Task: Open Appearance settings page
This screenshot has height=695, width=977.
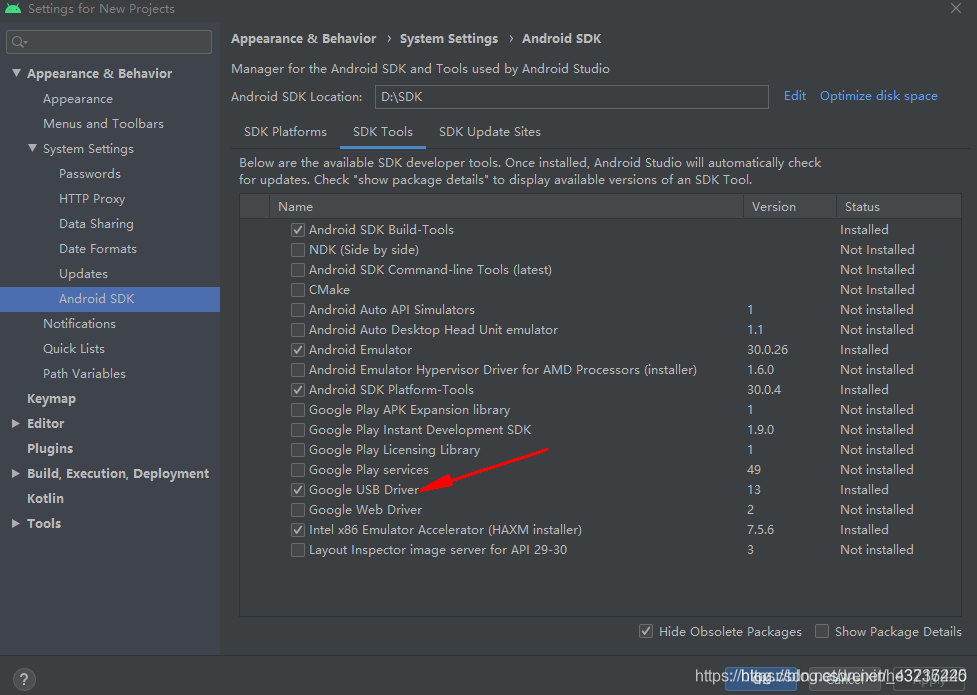Action: point(78,98)
